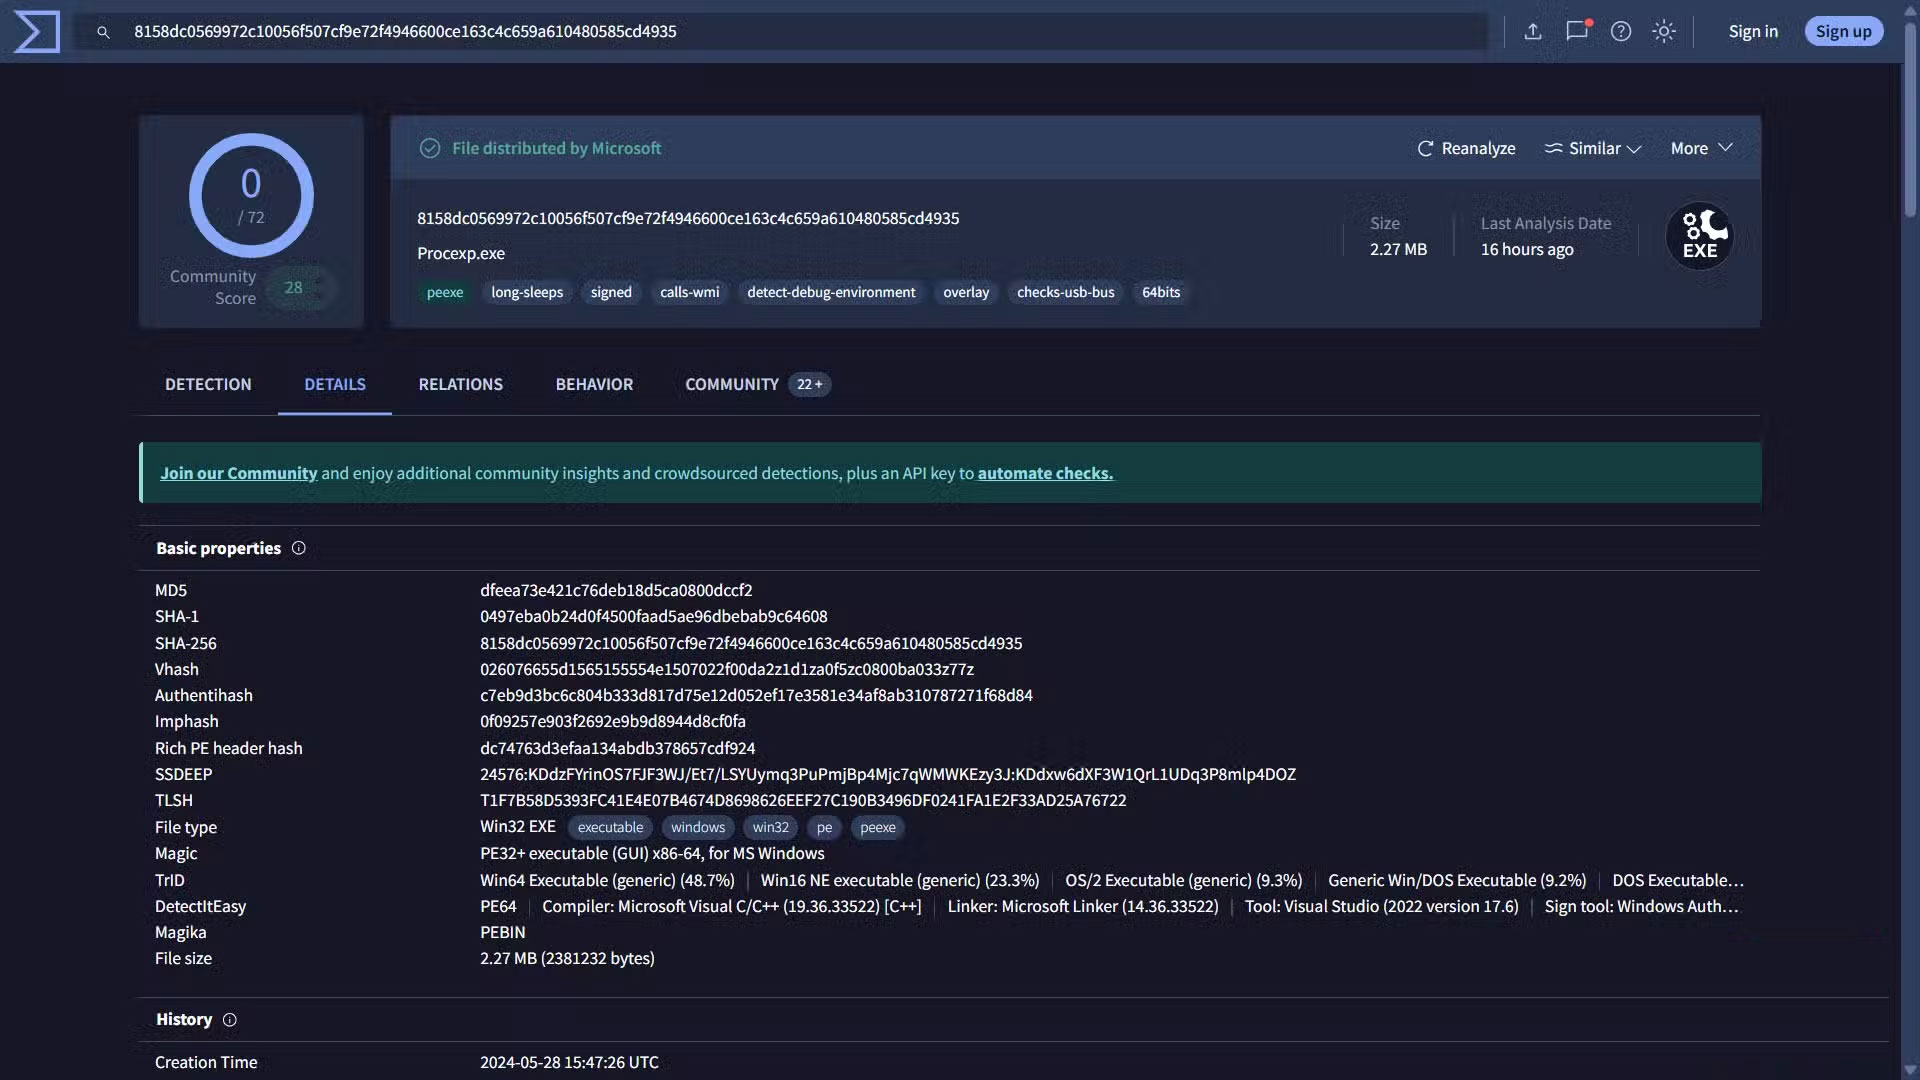The width and height of the screenshot is (1920, 1080).
Task: Click the help question mark icon
Action: pos(1621,32)
